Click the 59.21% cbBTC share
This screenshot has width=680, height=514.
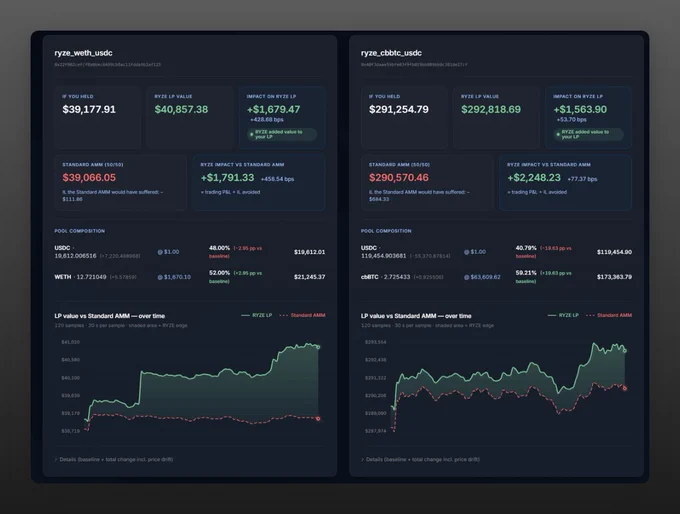[x=526, y=273]
